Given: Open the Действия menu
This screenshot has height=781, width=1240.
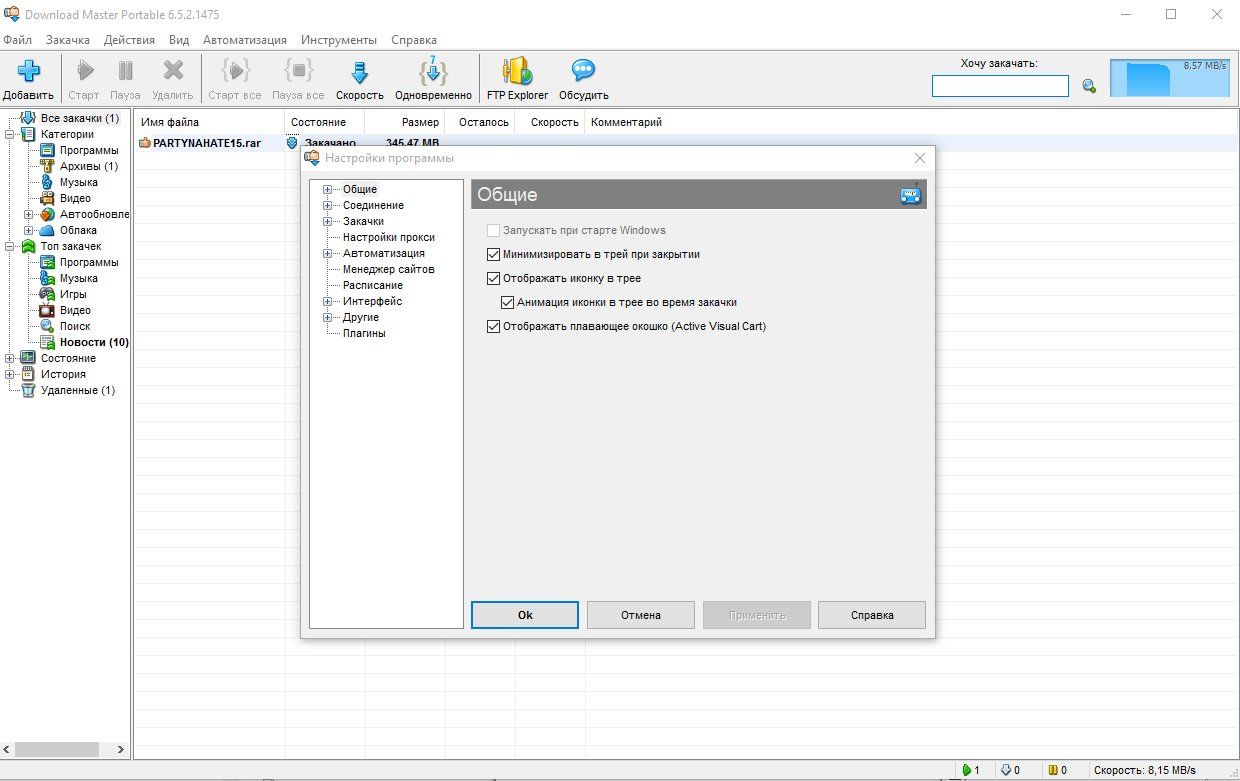Looking at the screenshot, I should [129, 40].
